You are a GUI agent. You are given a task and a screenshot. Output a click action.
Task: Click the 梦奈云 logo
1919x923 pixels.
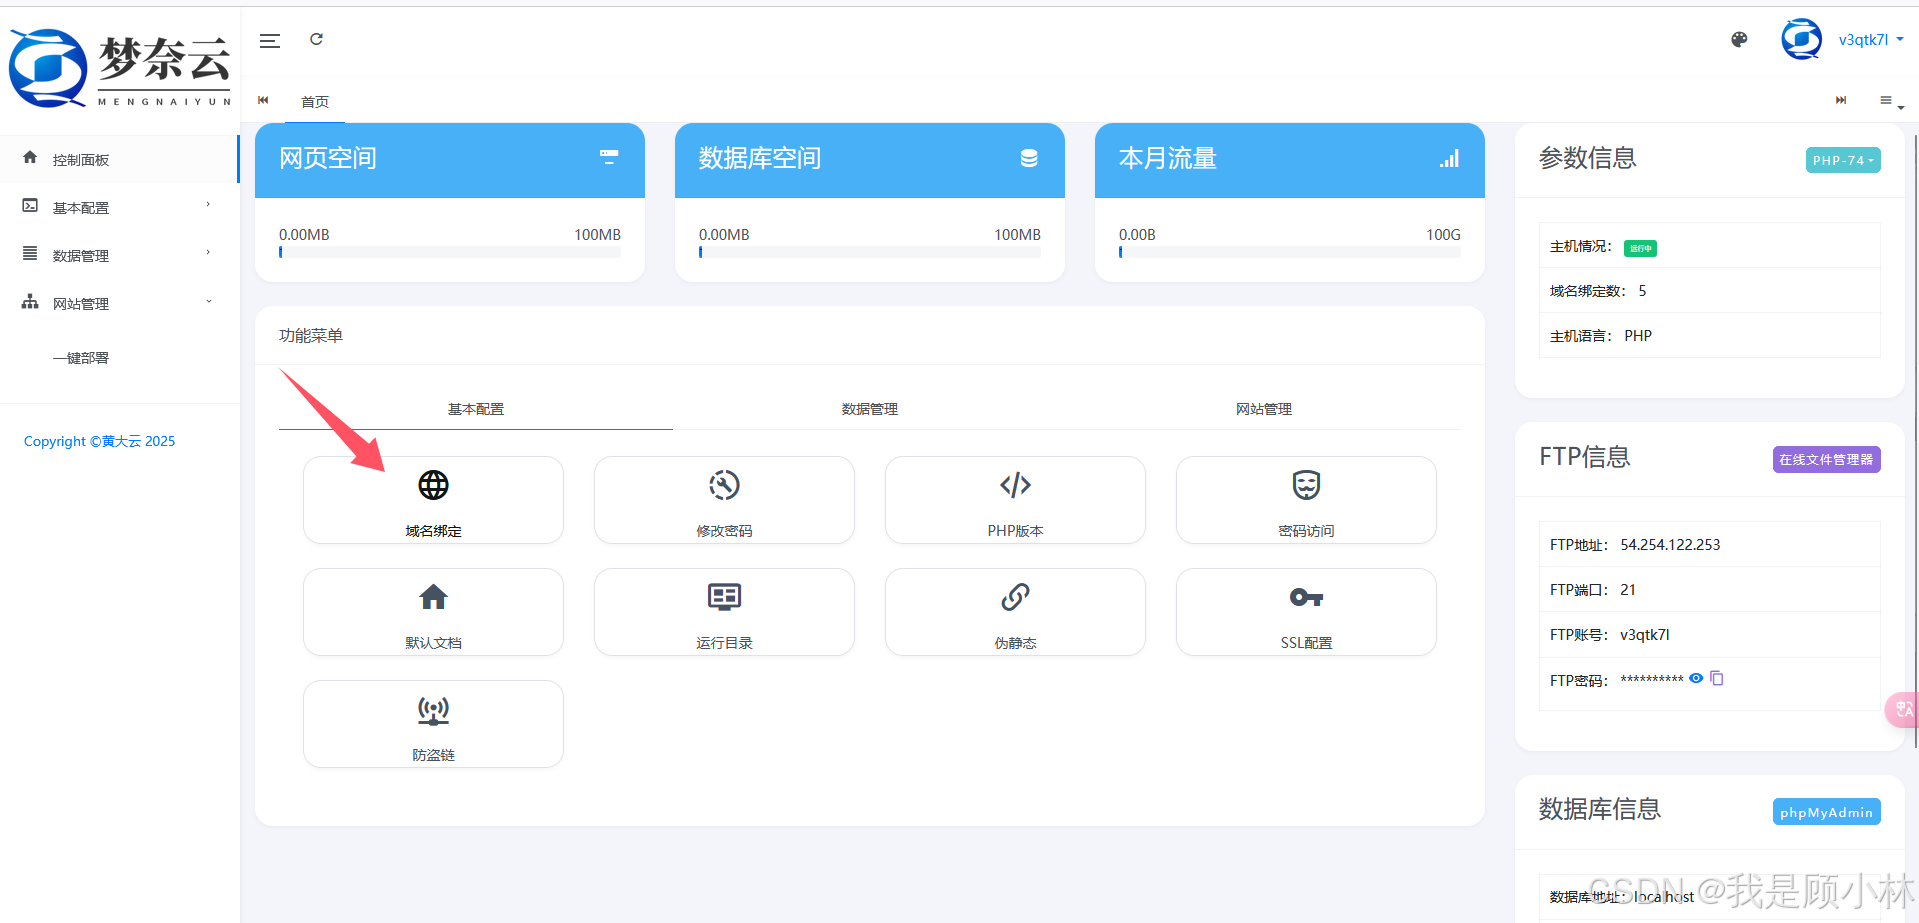coord(120,67)
